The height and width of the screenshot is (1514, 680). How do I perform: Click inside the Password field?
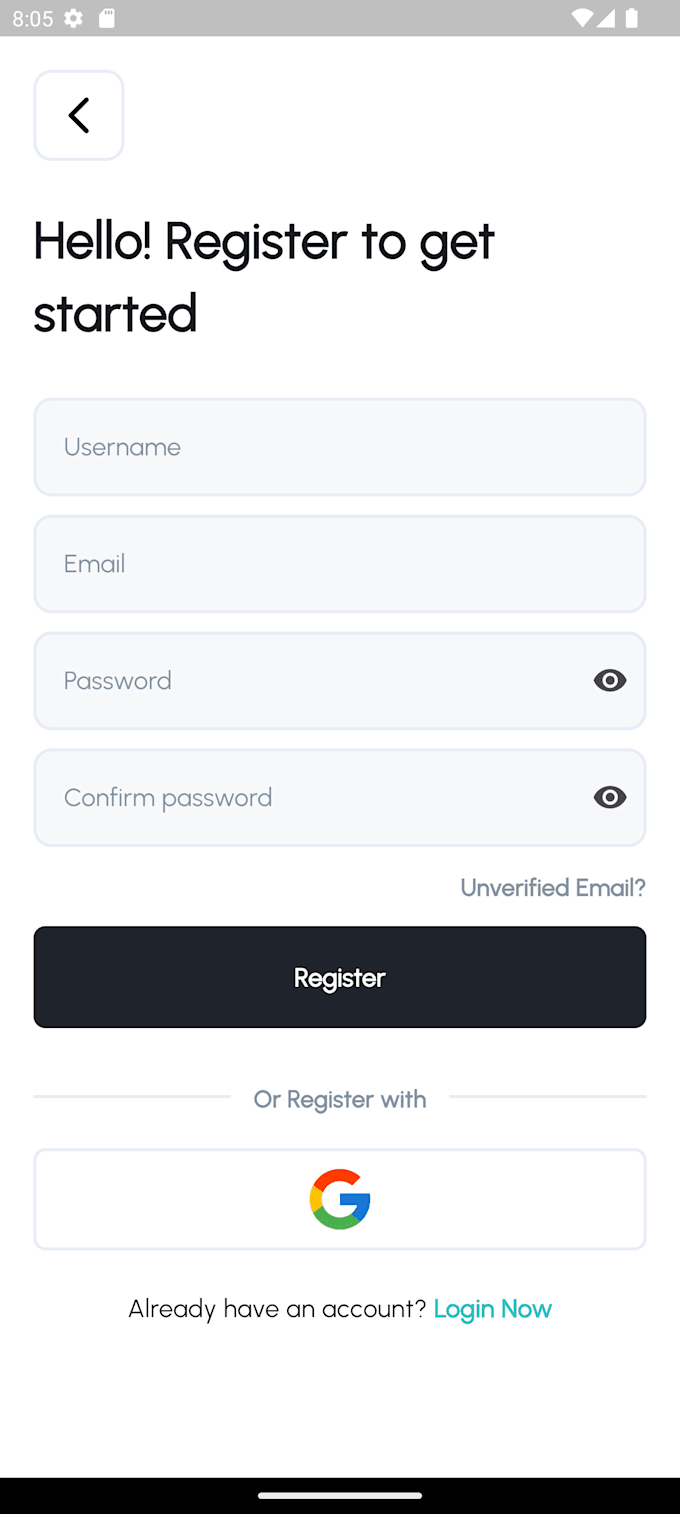pyautogui.click(x=300, y=680)
